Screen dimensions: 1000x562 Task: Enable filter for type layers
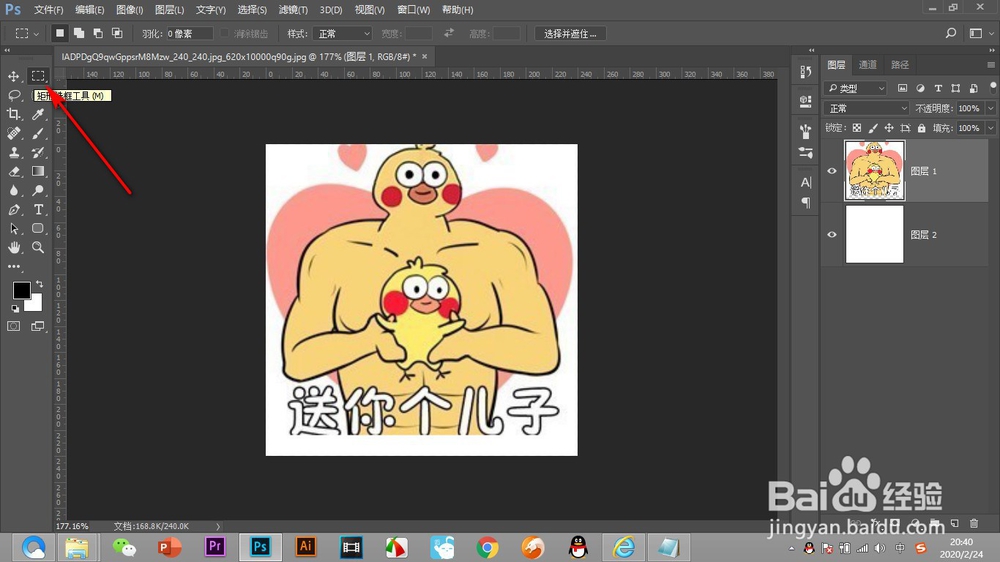point(938,88)
